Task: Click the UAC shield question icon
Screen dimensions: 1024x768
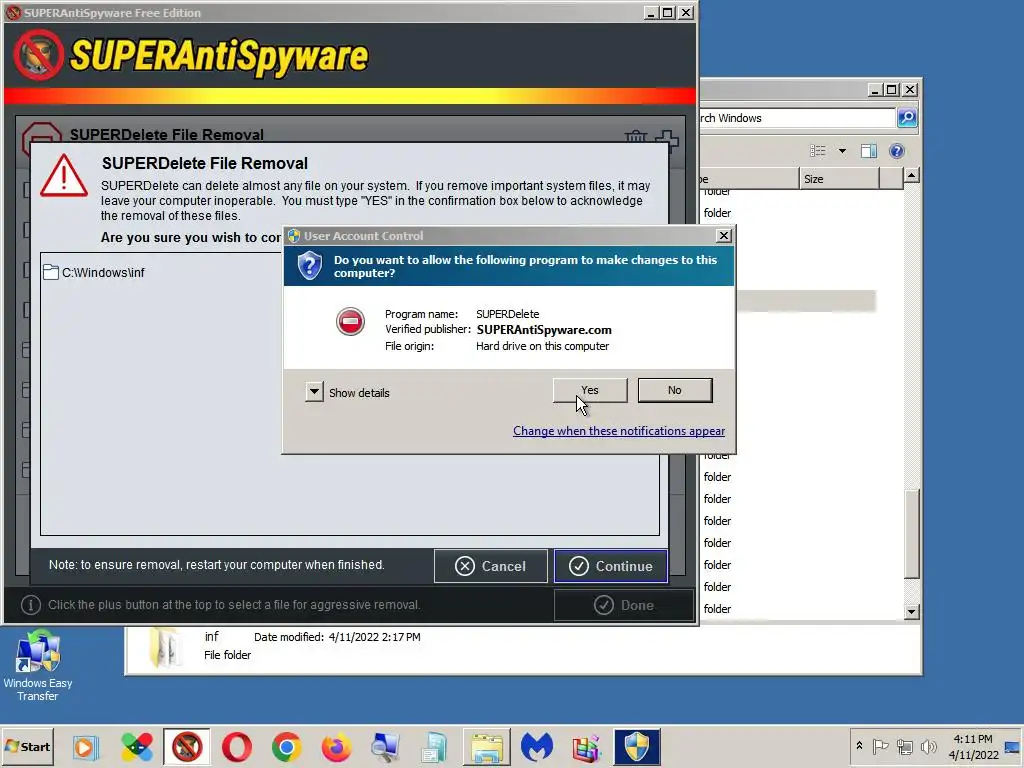Action: [310, 266]
